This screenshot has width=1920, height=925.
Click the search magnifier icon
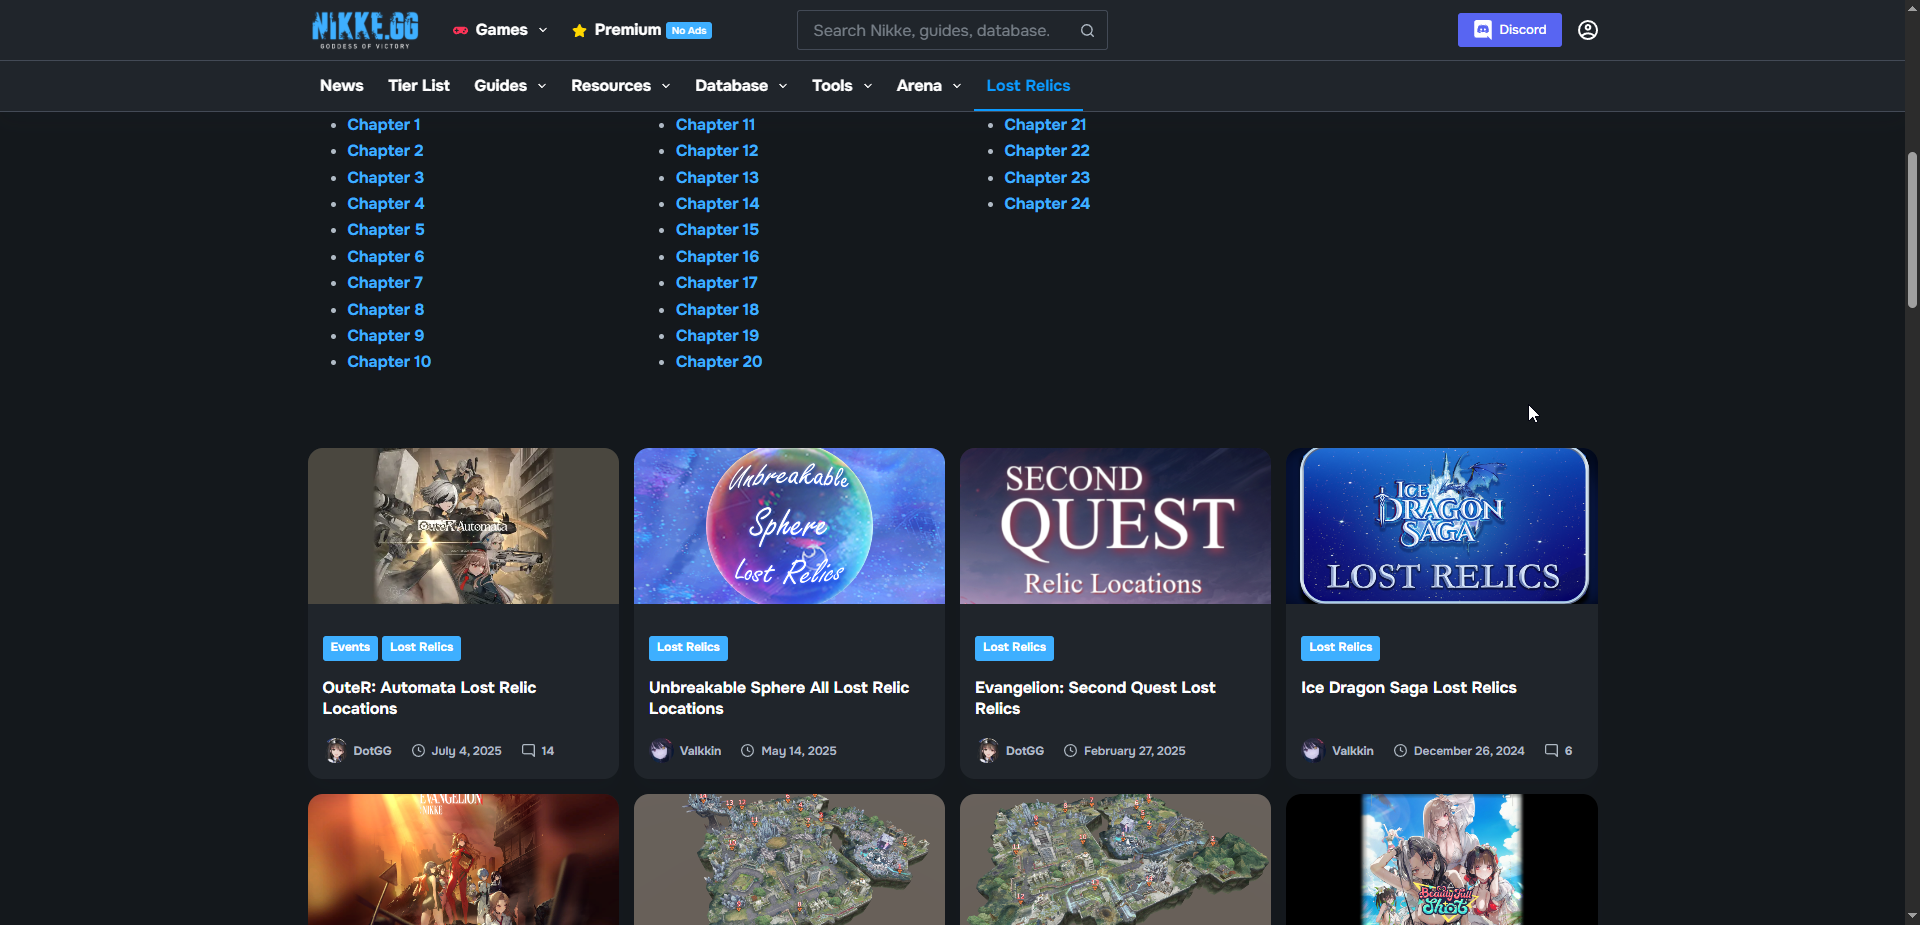click(1087, 31)
